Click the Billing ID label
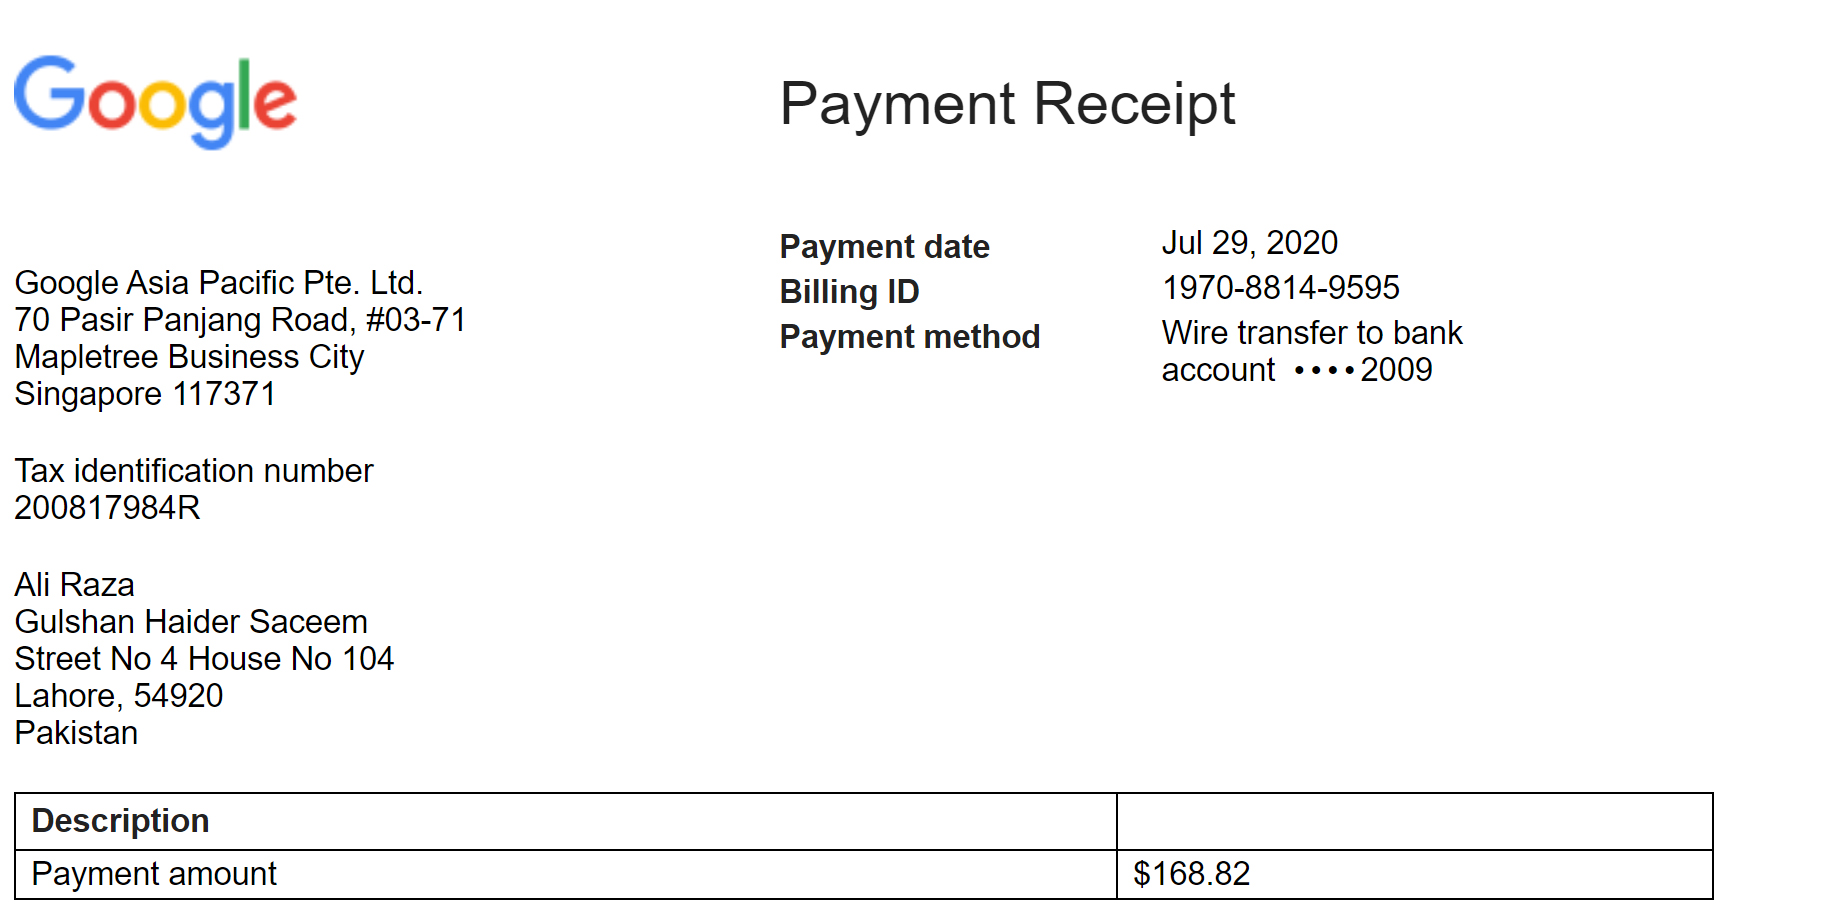The image size is (1836, 917). [x=849, y=291]
